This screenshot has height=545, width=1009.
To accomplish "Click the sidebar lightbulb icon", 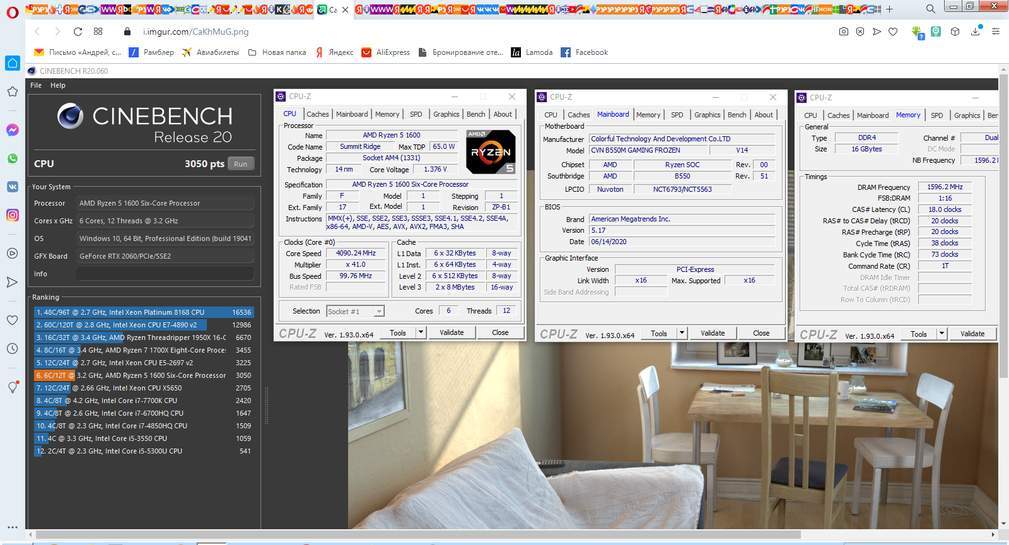I will (12, 387).
